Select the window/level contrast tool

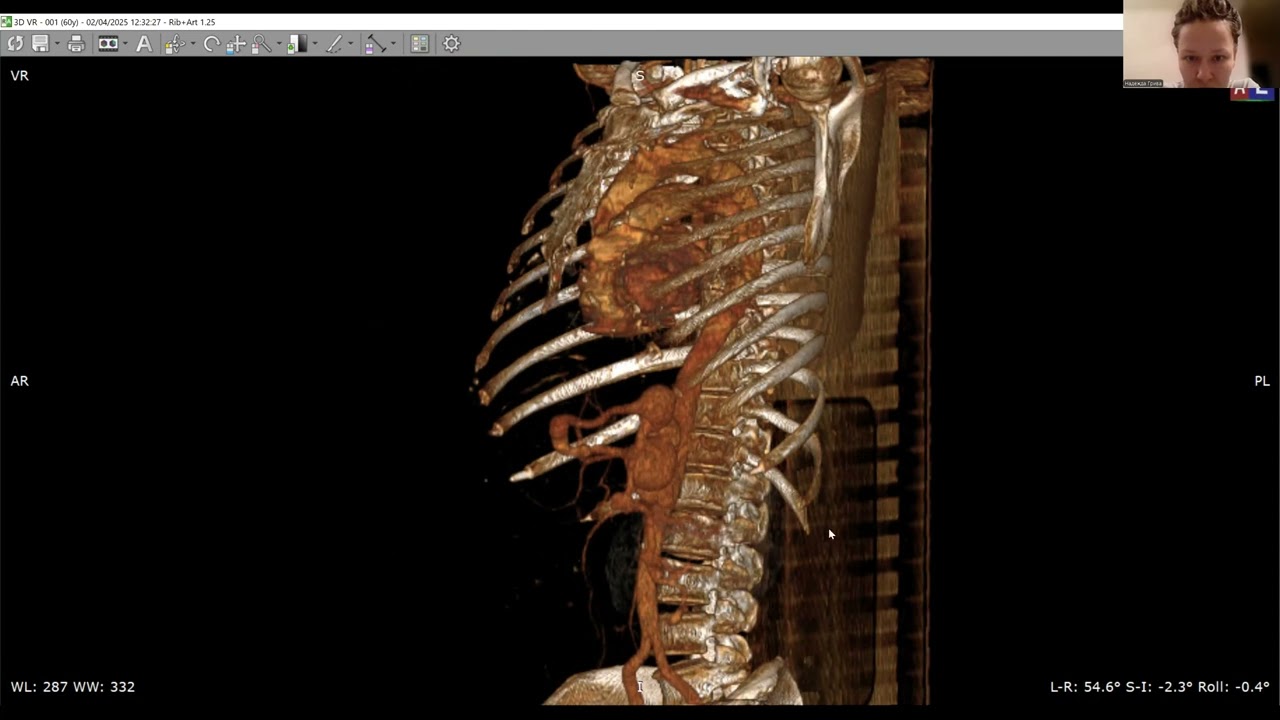297,44
